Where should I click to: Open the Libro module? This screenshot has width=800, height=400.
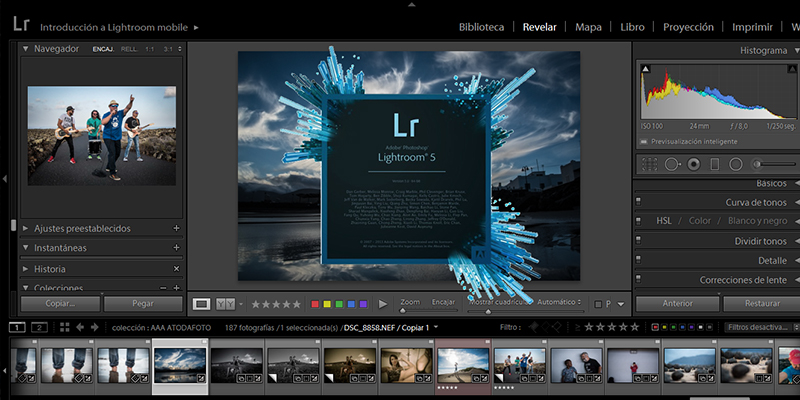coord(632,27)
